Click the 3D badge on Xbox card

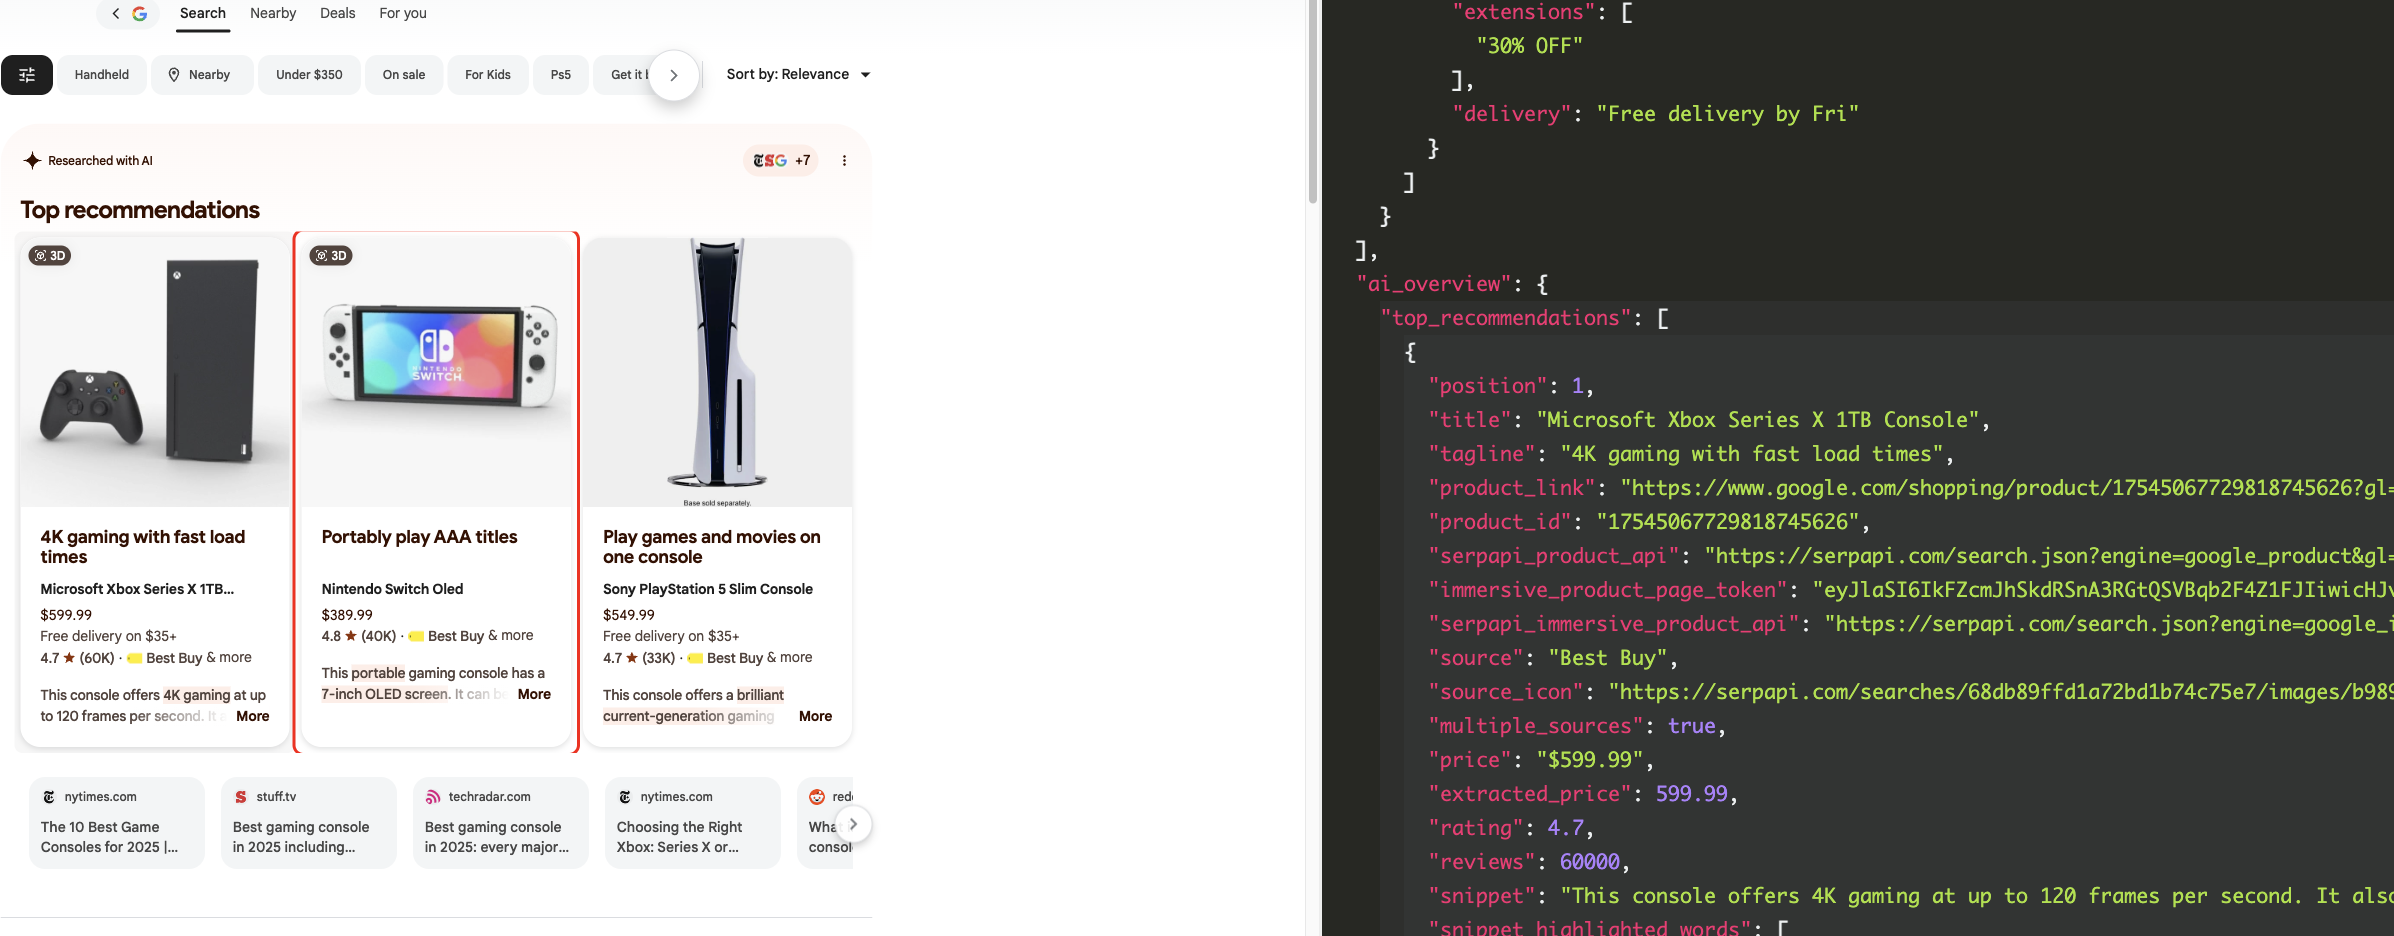pos(50,256)
